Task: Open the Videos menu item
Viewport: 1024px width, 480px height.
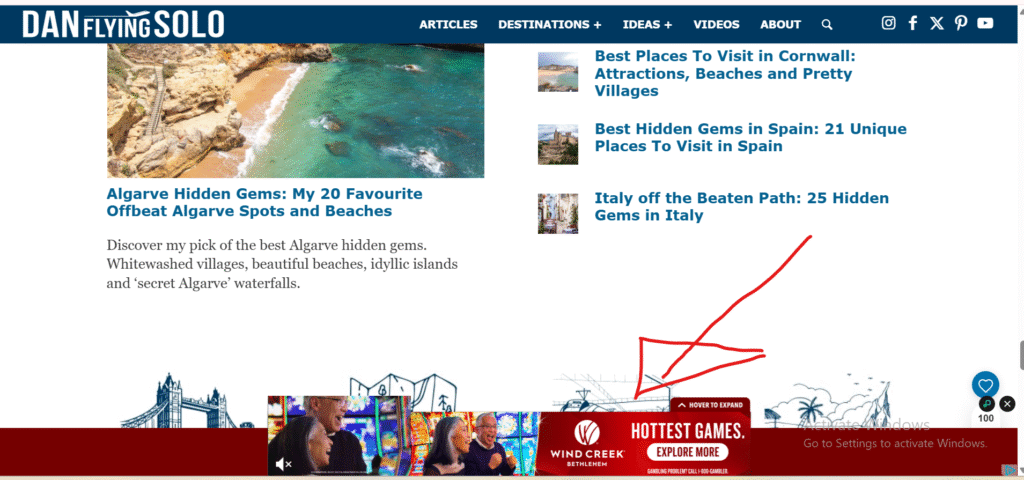Action: [x=716, y=24]
